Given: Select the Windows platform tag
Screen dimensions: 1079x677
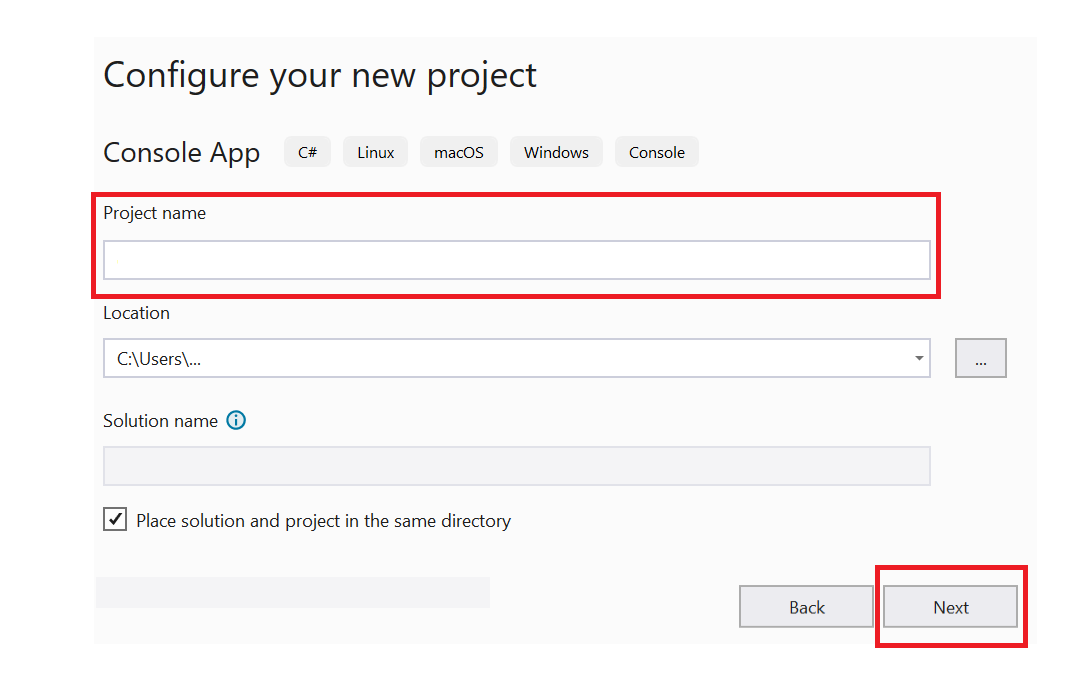Looking at the screenshot, I should click(556, 151).
